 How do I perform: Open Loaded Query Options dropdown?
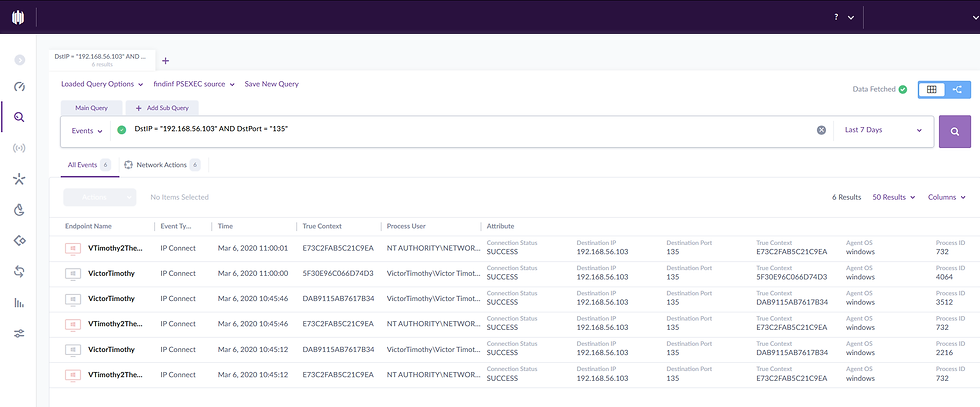click(x=102, y=84)
